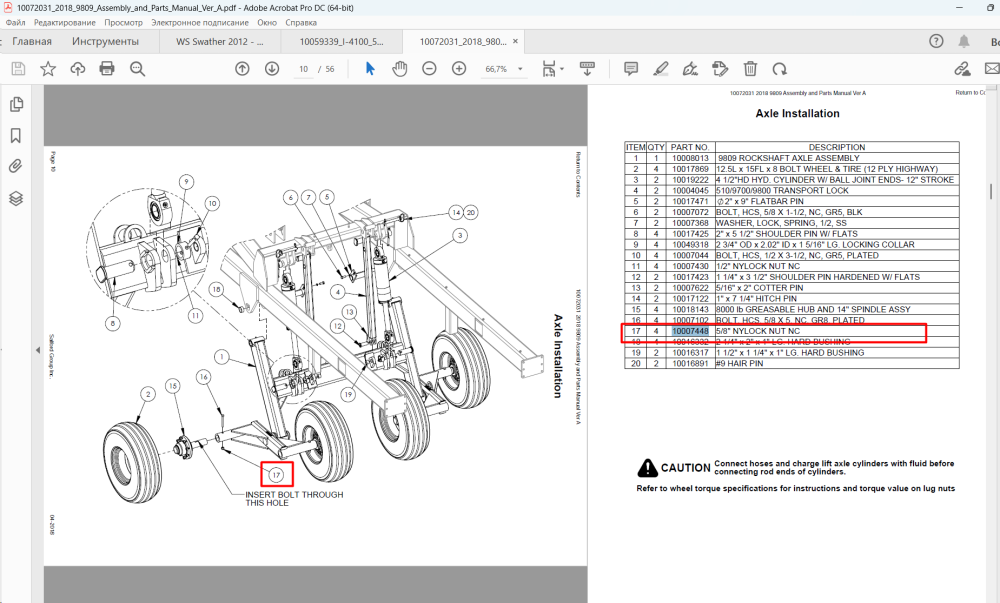The width and height of the screenshot is (1000, 603).
Task: Switch to the Инструменты tab
Action: 105,41
